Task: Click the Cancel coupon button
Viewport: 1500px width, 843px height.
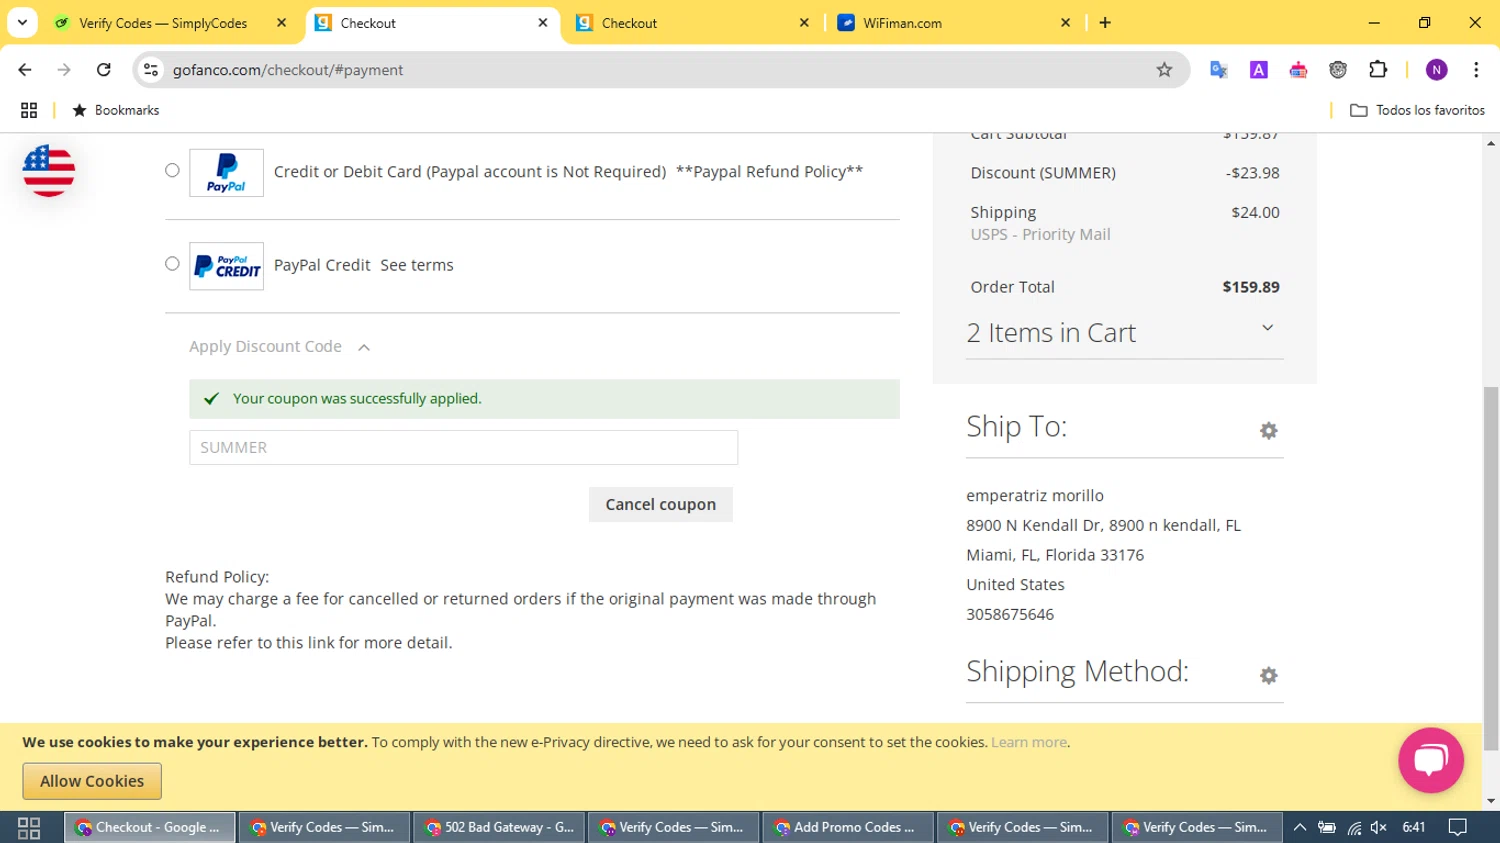Action: [661, 505]
